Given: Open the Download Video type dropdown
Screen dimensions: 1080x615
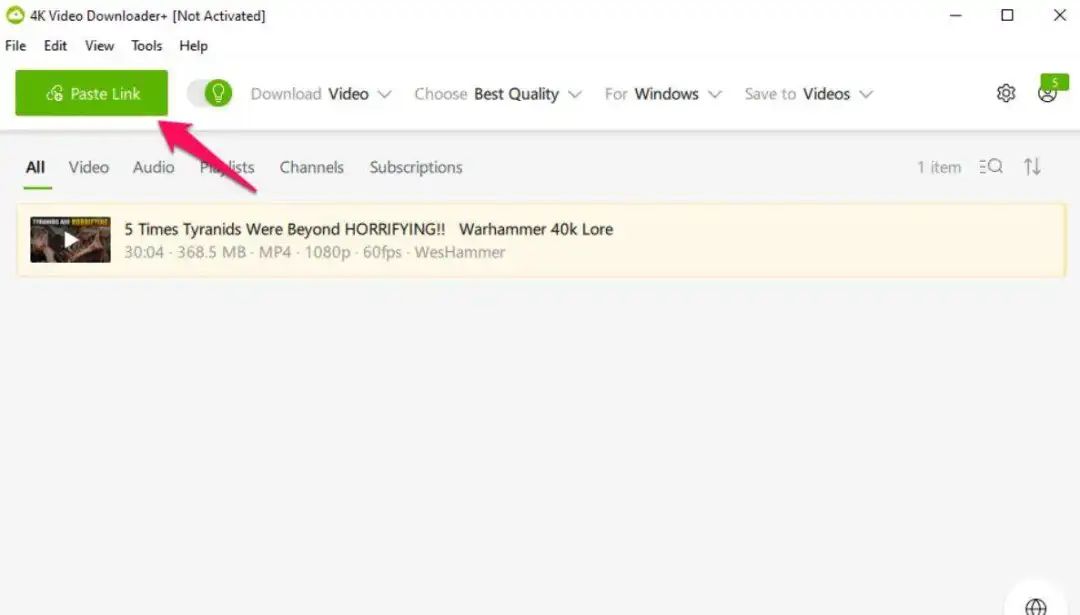Looking at the screenshot, I should [x=321, y=94].
